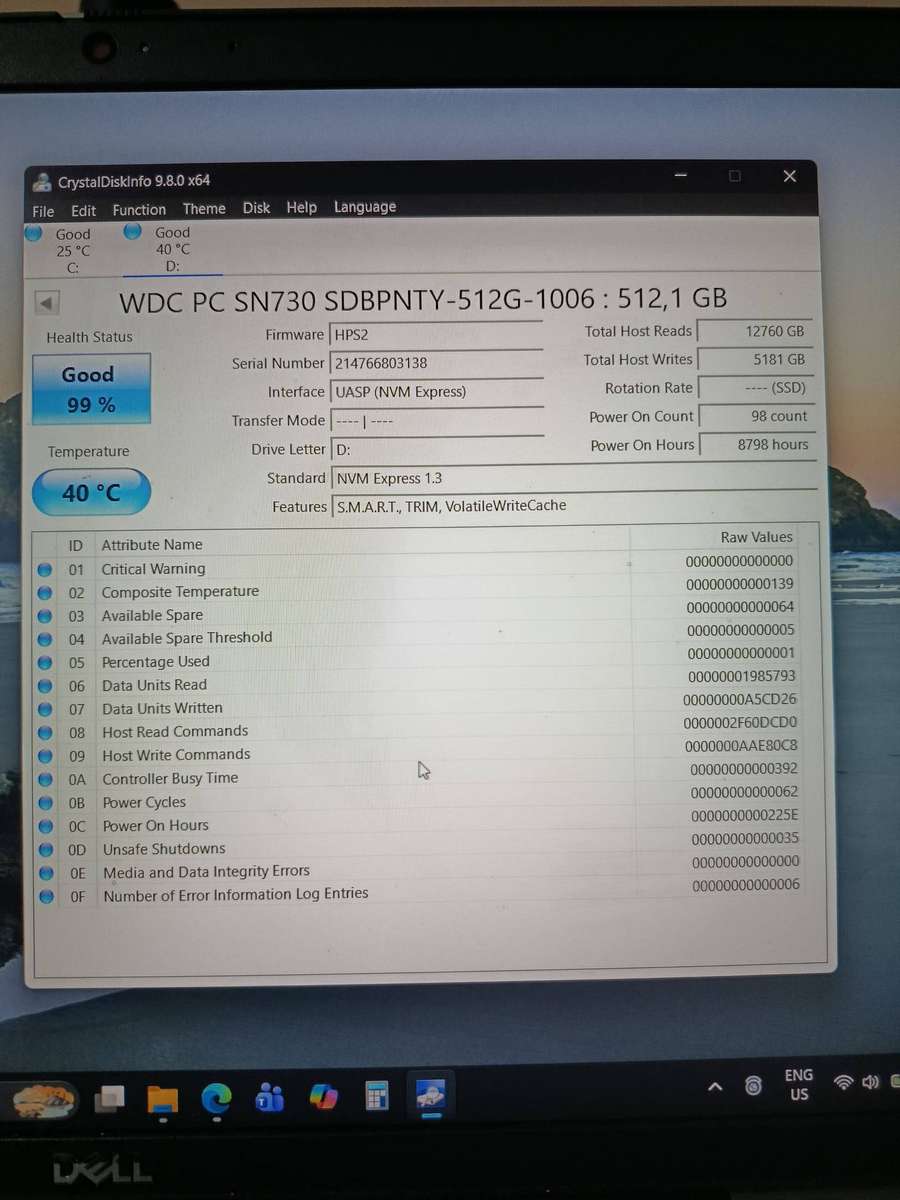
Task: Click the status icon for Host Read Commands
Action: (x=45, y=733)
